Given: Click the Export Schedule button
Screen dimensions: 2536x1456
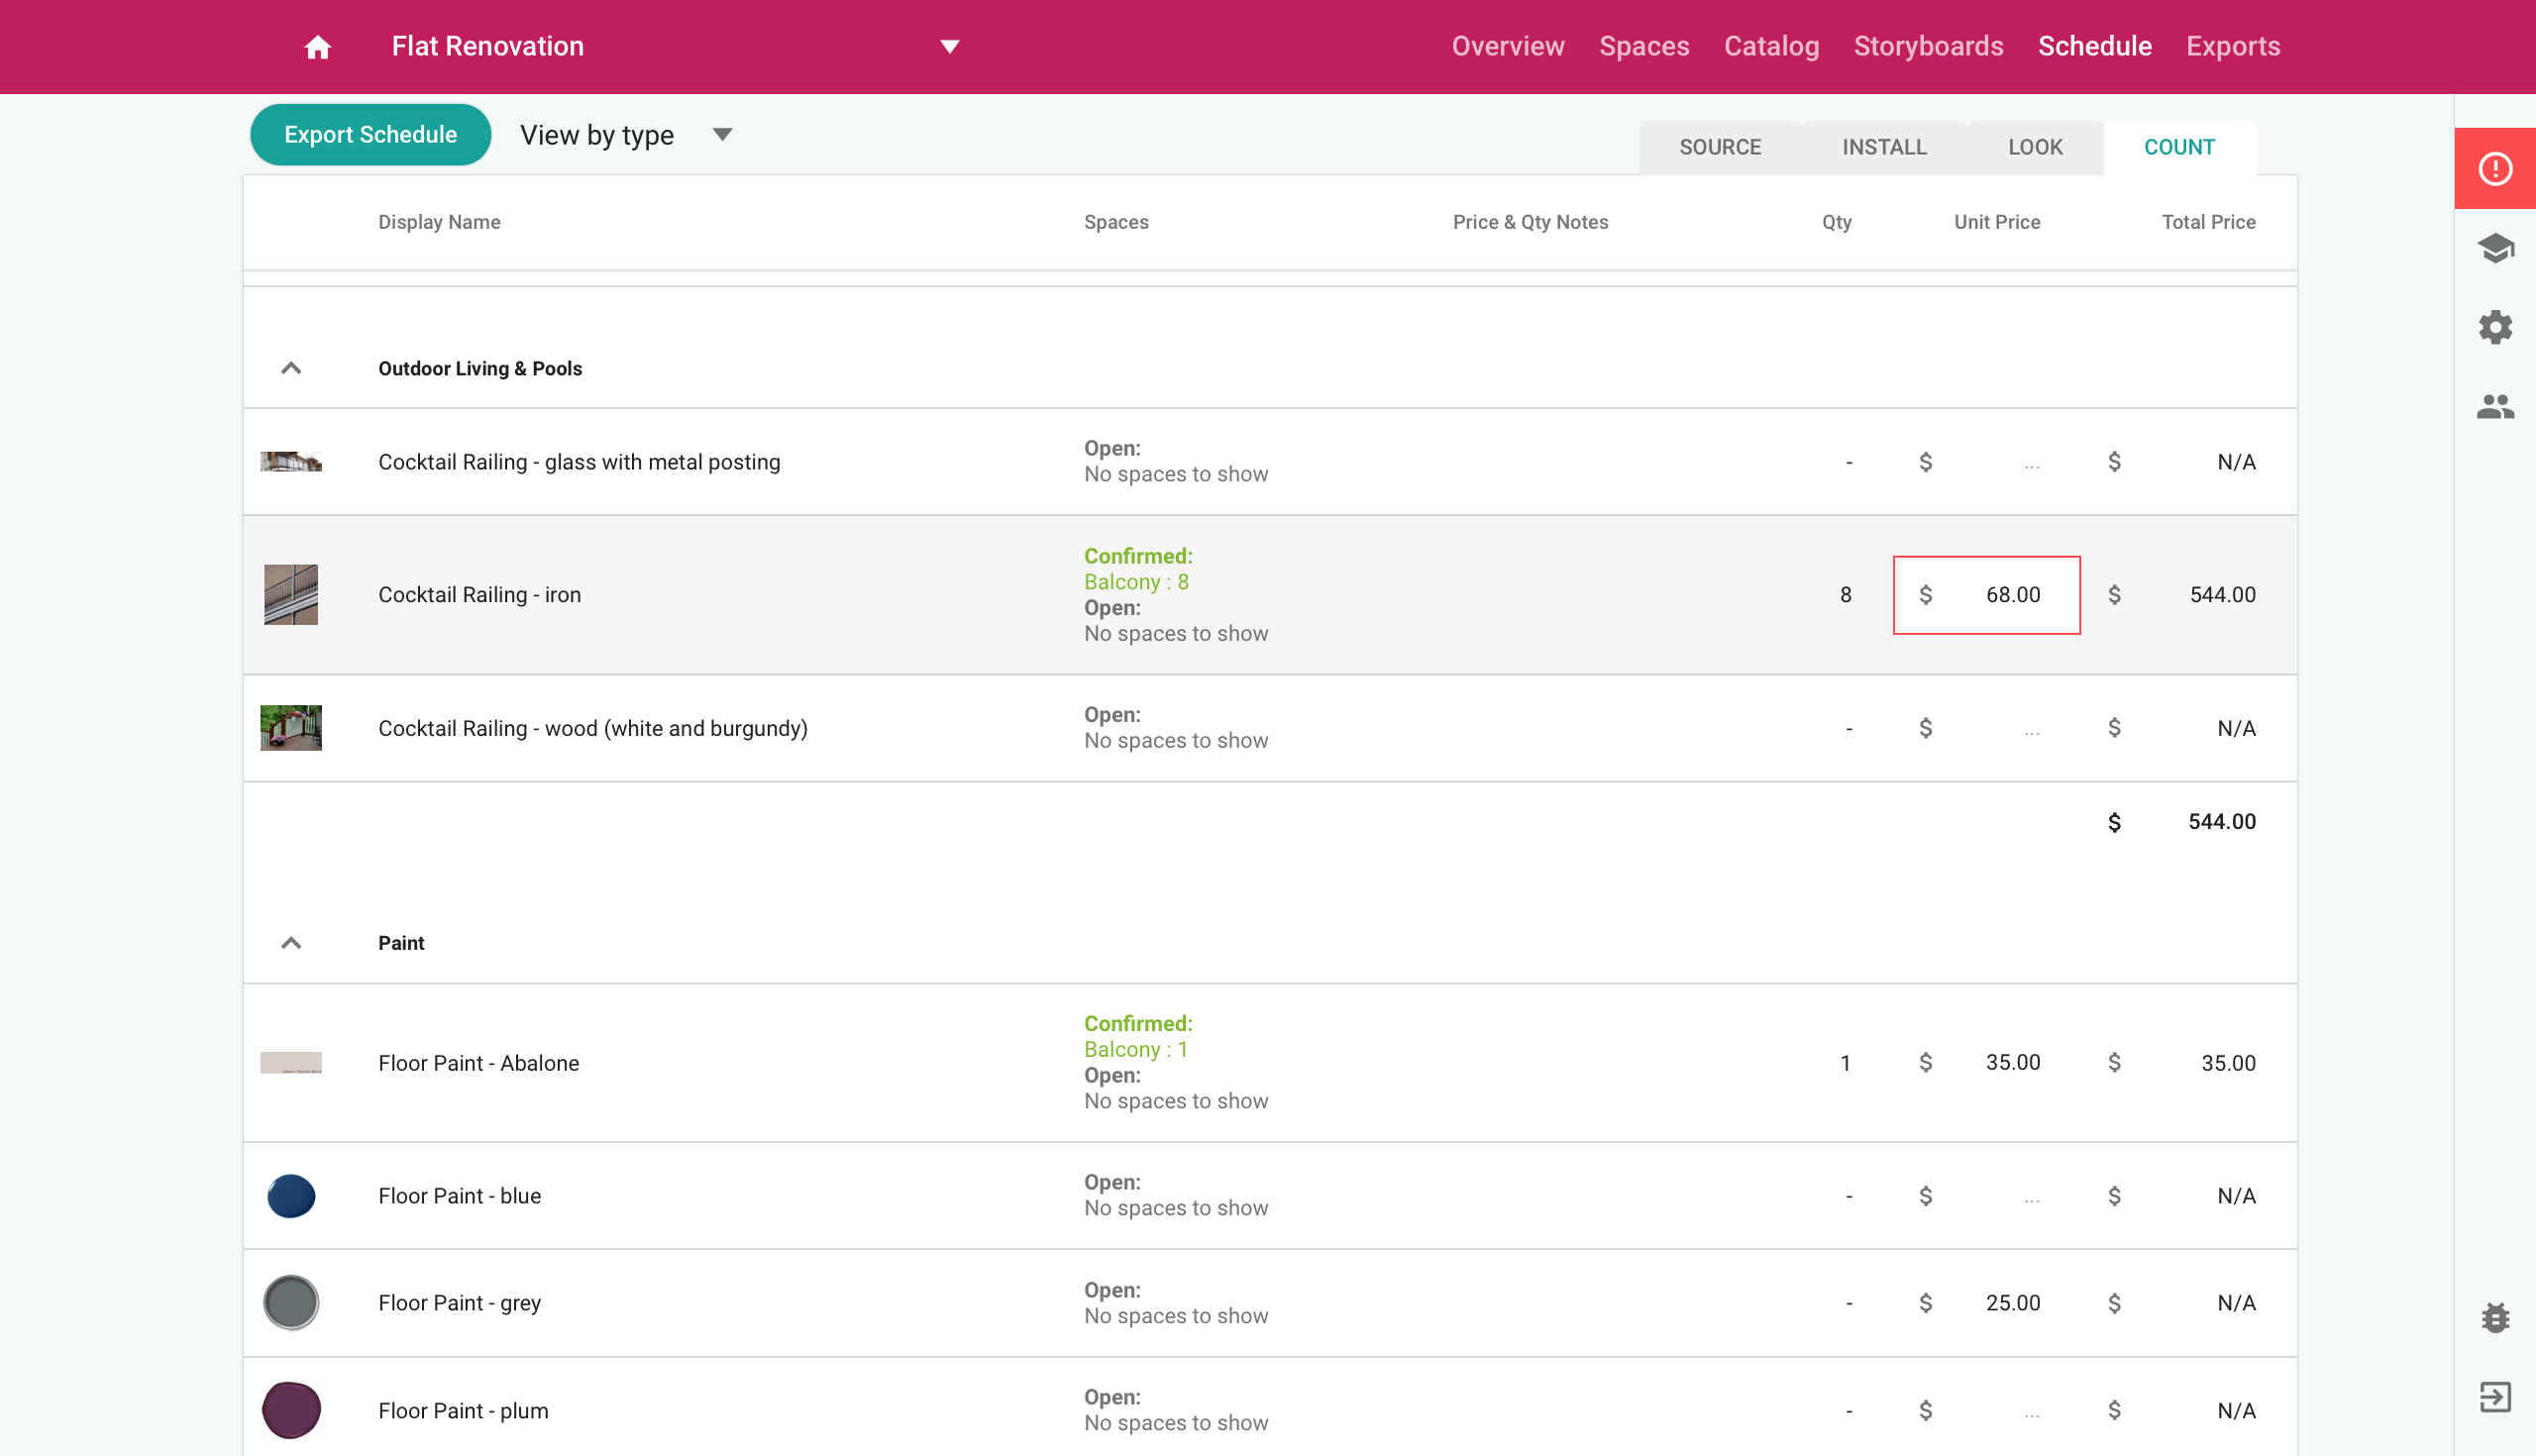Looking at the screenshot, I should coord(370,135).
